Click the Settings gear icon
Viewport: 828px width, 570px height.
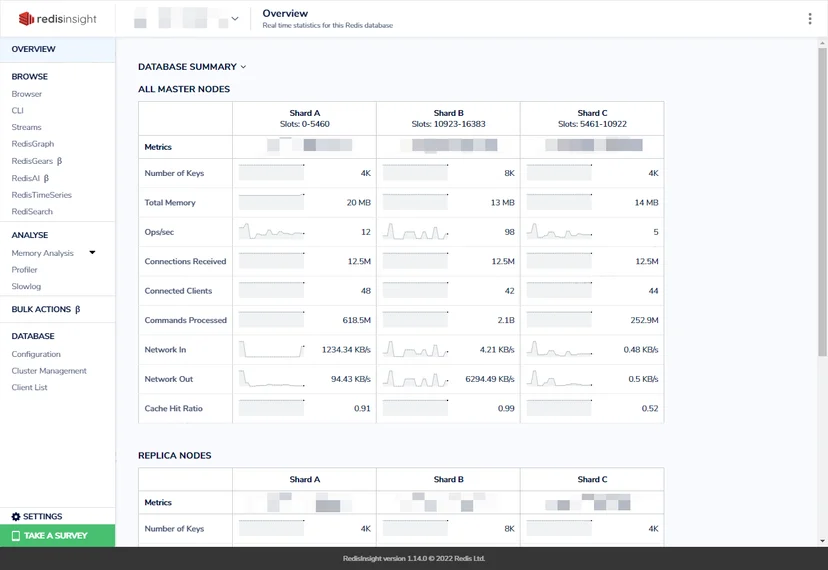coord(16,517)
